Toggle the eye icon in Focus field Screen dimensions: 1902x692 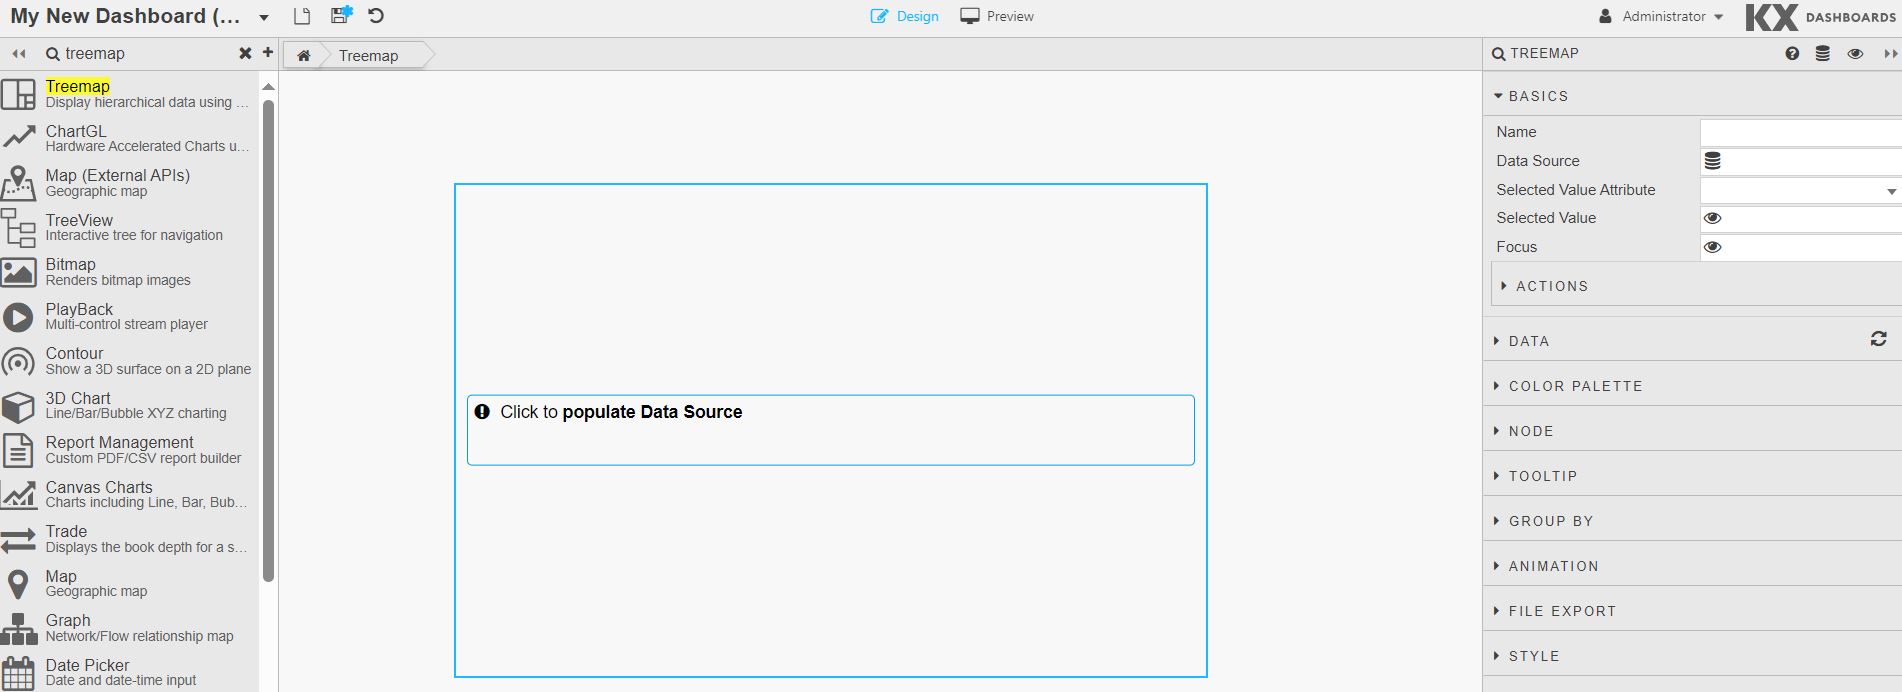1713,247
